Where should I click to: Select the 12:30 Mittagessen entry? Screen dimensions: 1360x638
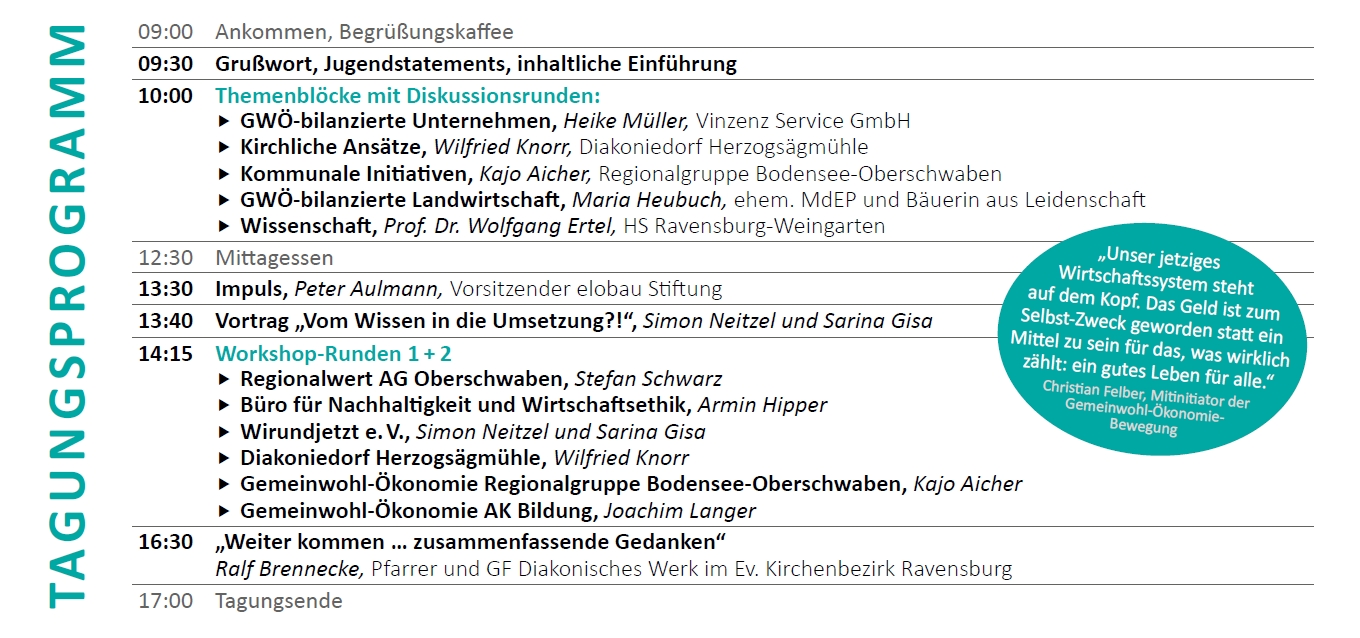point(274,258)
